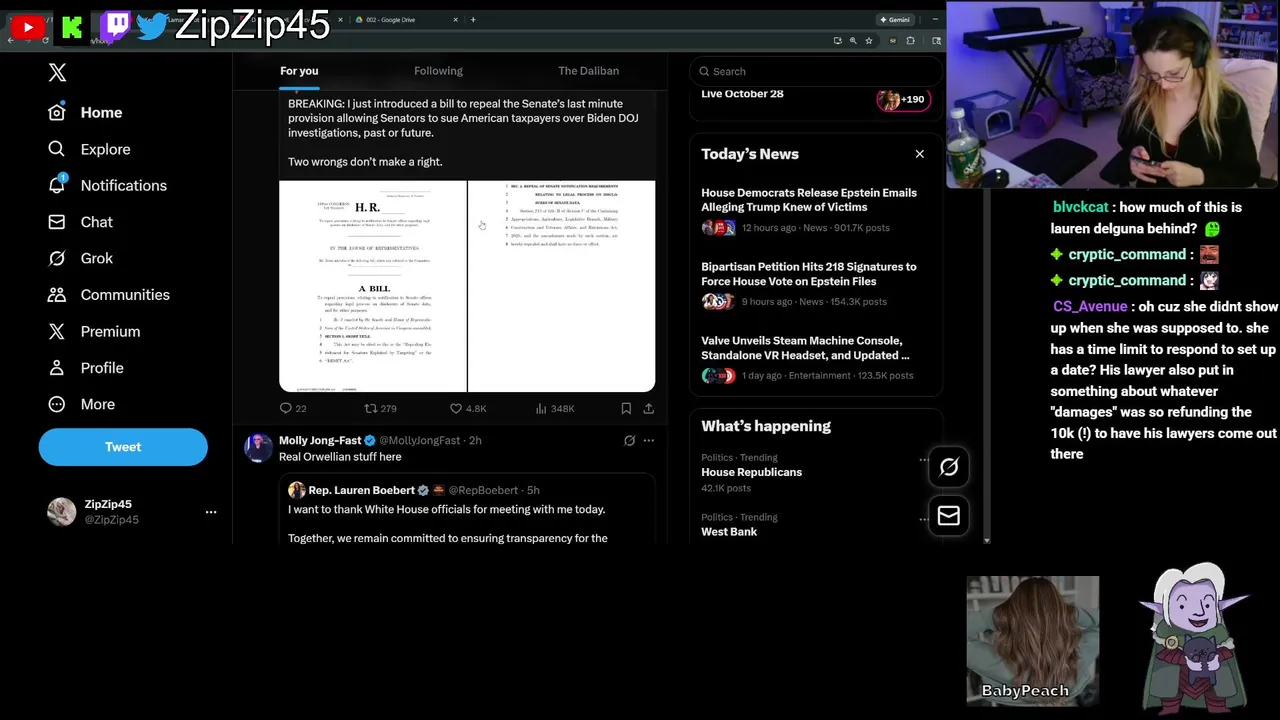Open Grok from the sidebar
The height and width of the screenshot is (720, 1280).
tap(80, 258)
